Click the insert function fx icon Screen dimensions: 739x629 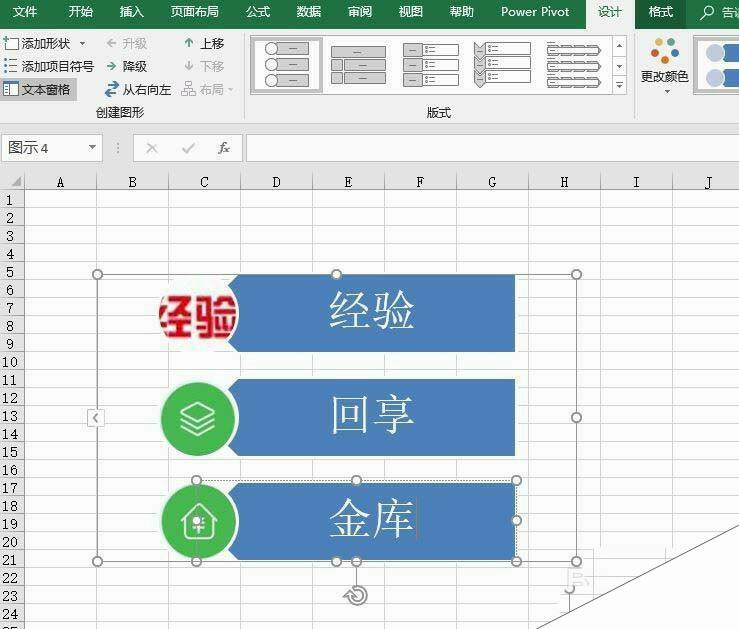[223, 148]
